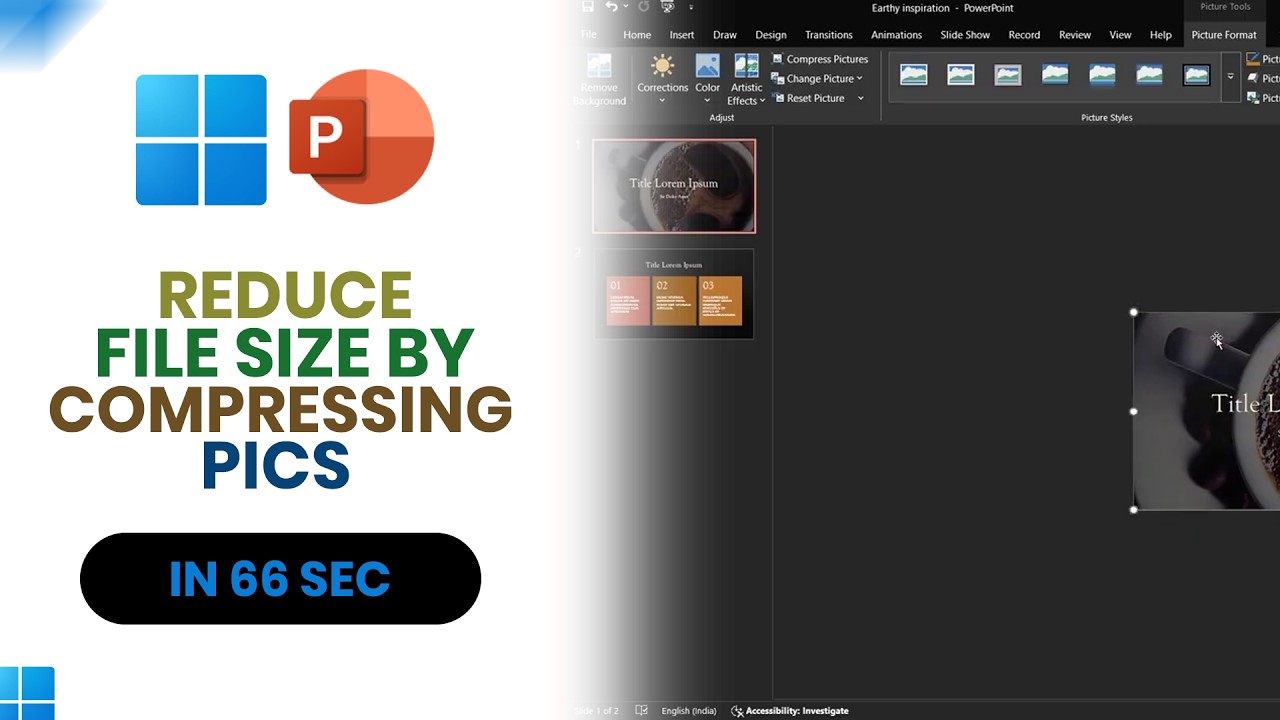Viewport: 1280px width, 720px height.
Task: Open the Record tab
Action: click(x=1024, y=35)
